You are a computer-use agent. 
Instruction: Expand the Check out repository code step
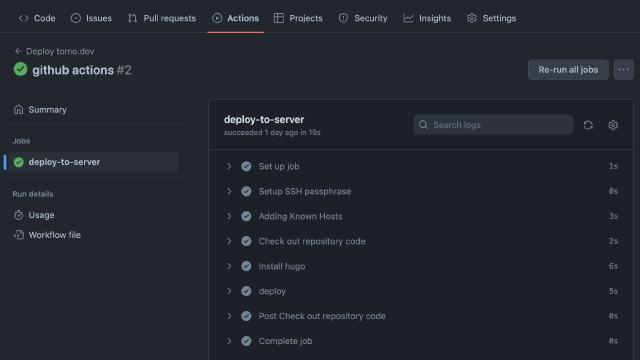(229, 241)
